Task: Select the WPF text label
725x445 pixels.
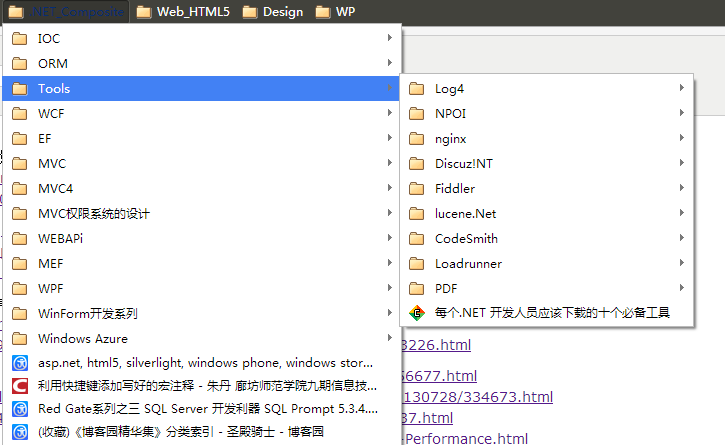Action: 50,289
